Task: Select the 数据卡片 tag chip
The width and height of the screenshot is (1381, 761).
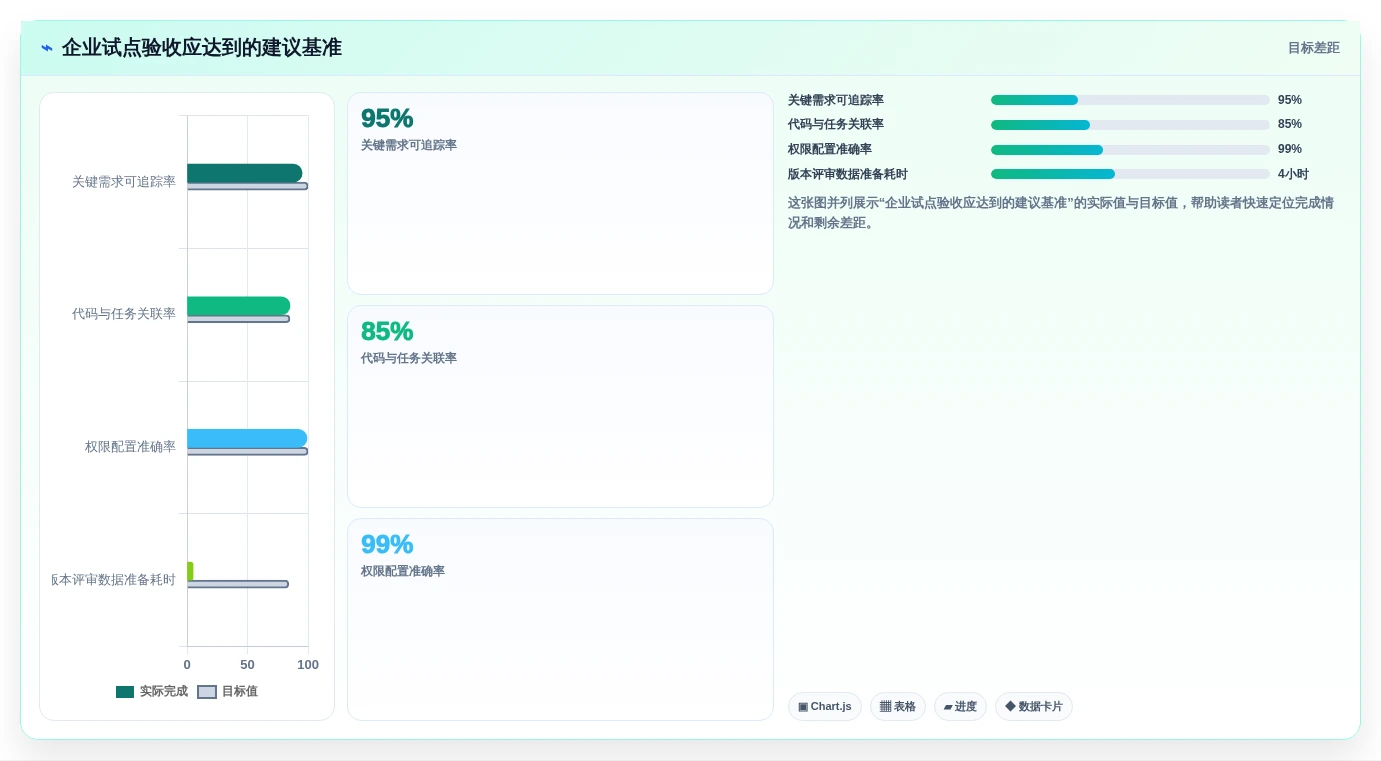Action: click(1034, 707)
